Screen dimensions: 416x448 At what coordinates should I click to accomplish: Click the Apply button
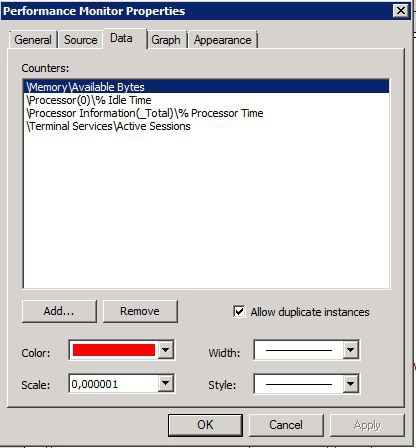[367, 425]
